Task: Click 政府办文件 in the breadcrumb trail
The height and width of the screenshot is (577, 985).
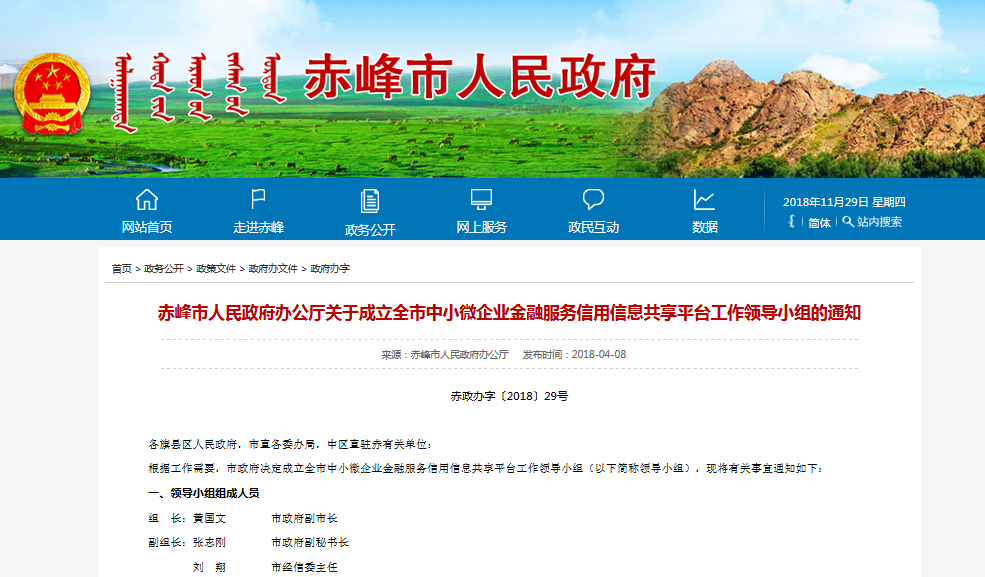Action: point(273,269)
